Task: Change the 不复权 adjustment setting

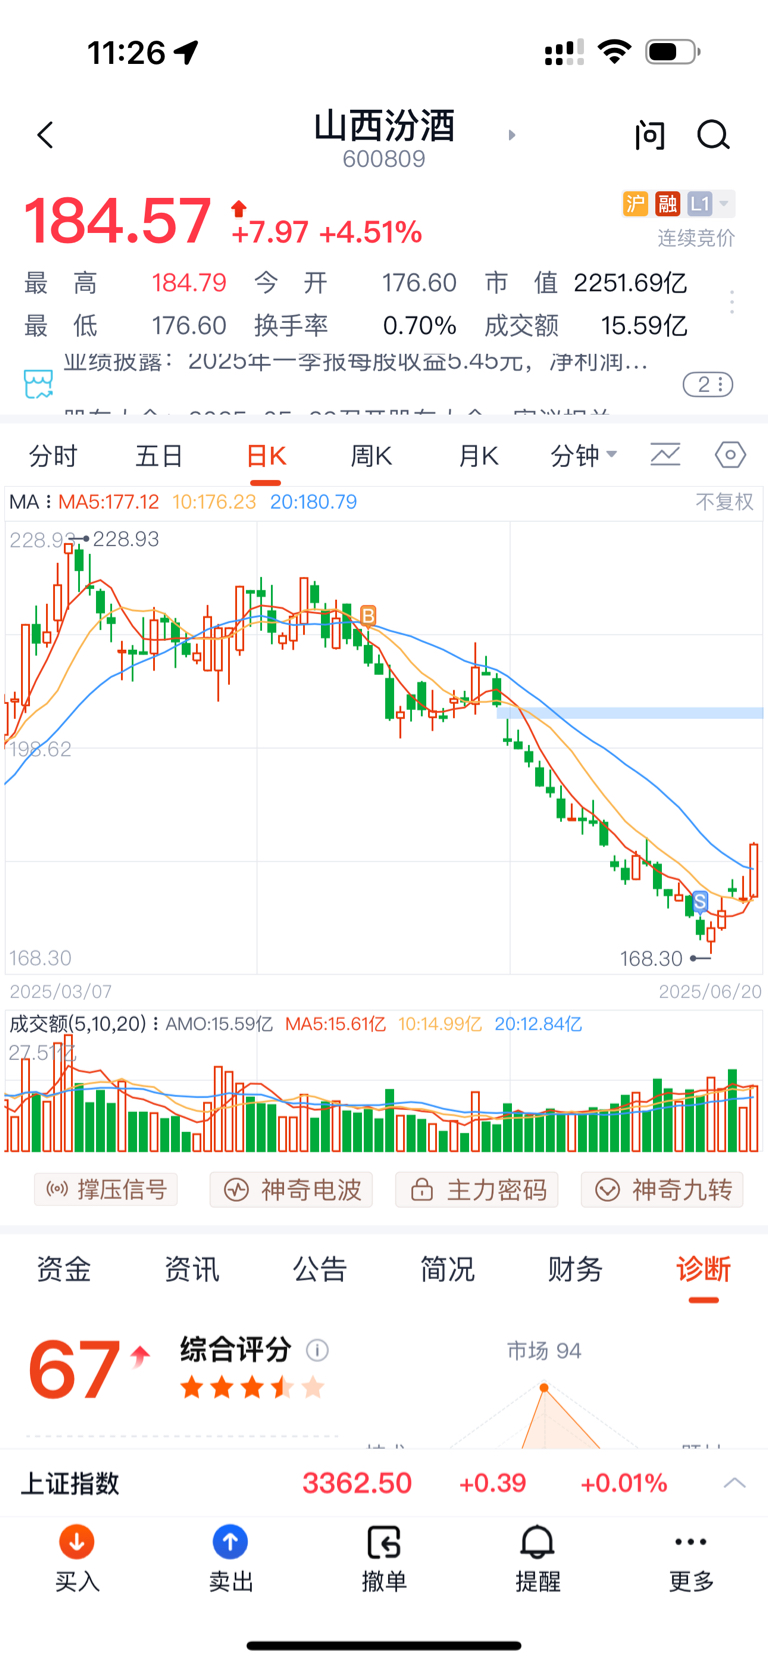Action: click(x=724, y=502)
